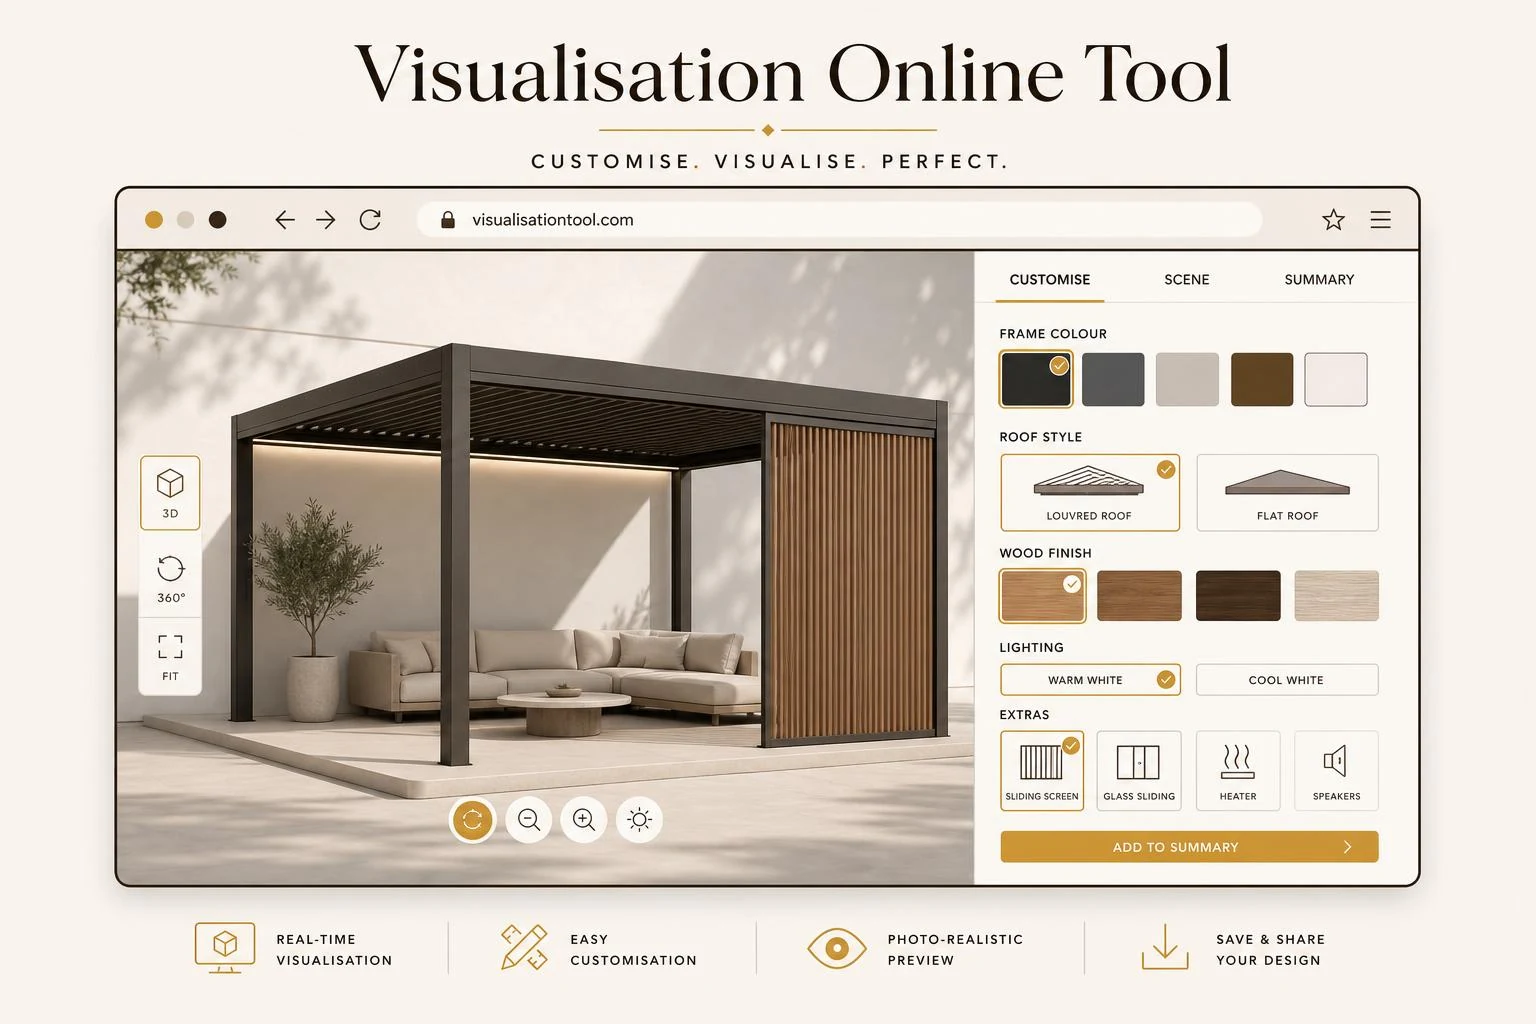Viewport: 1536px width, 1024px height.
Task: Pick the brown frame colour swatch
Action: point(1262,379)
